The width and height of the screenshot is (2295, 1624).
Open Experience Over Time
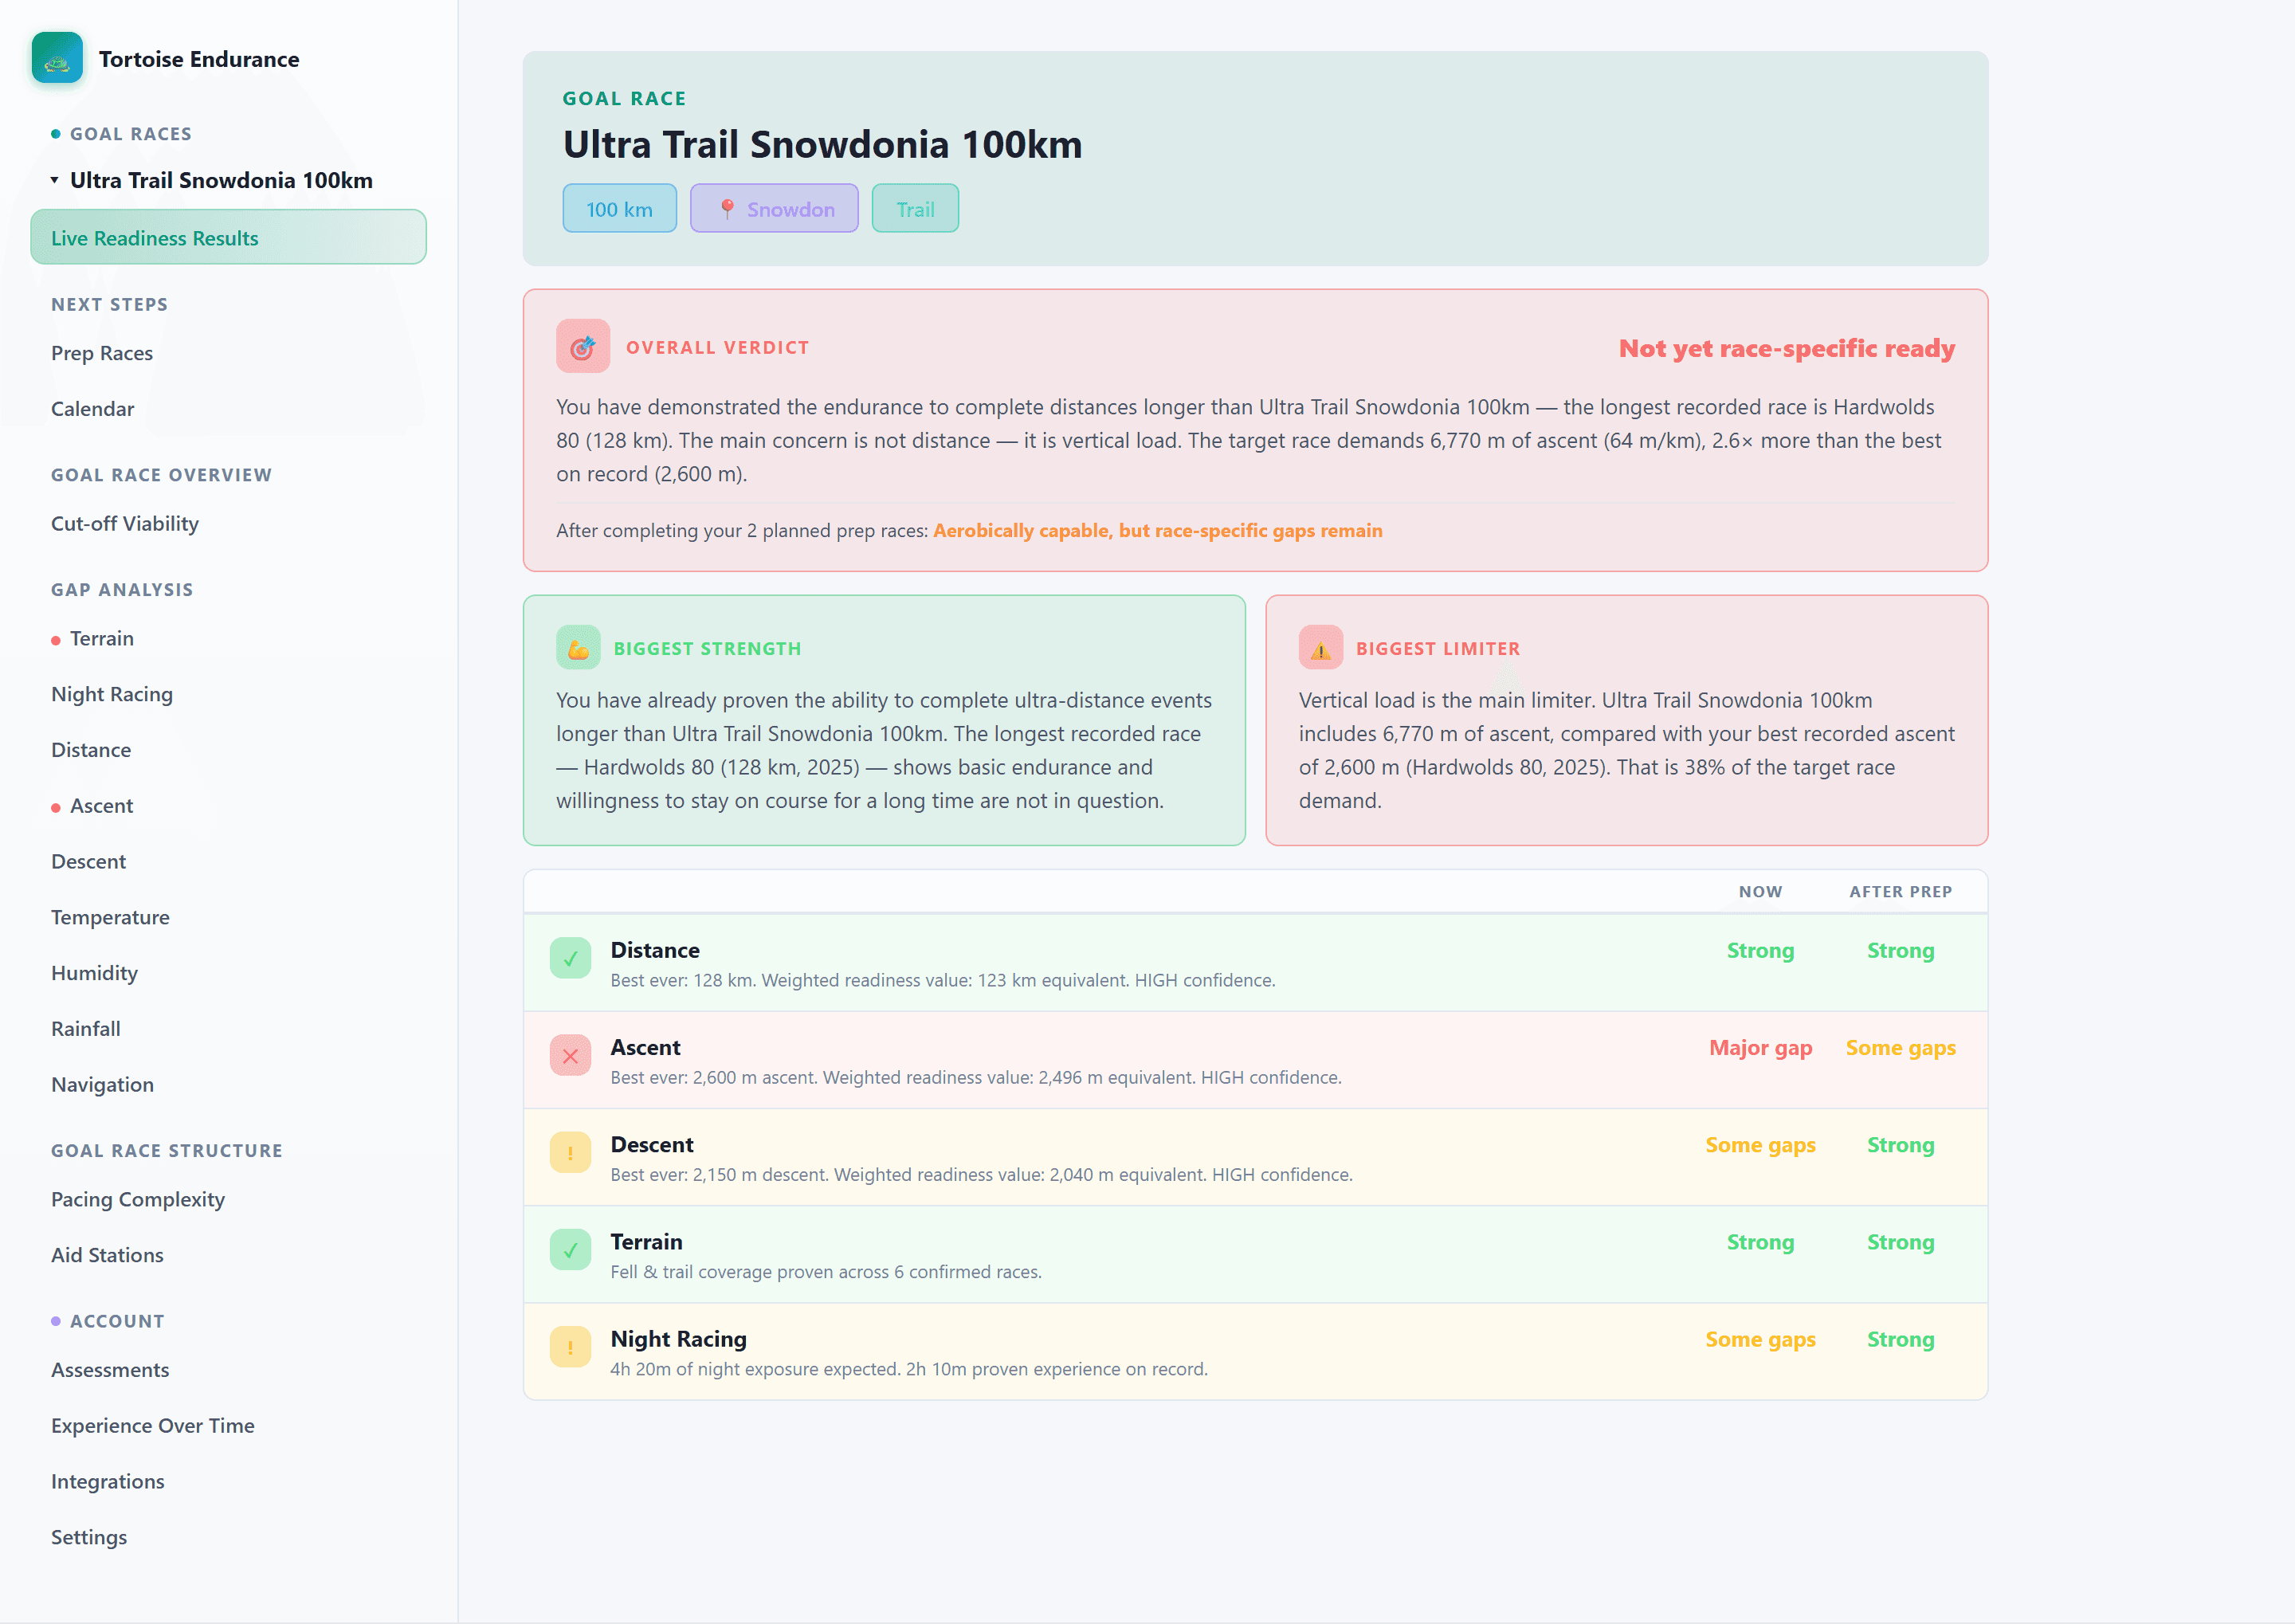tap(153, 1426)
